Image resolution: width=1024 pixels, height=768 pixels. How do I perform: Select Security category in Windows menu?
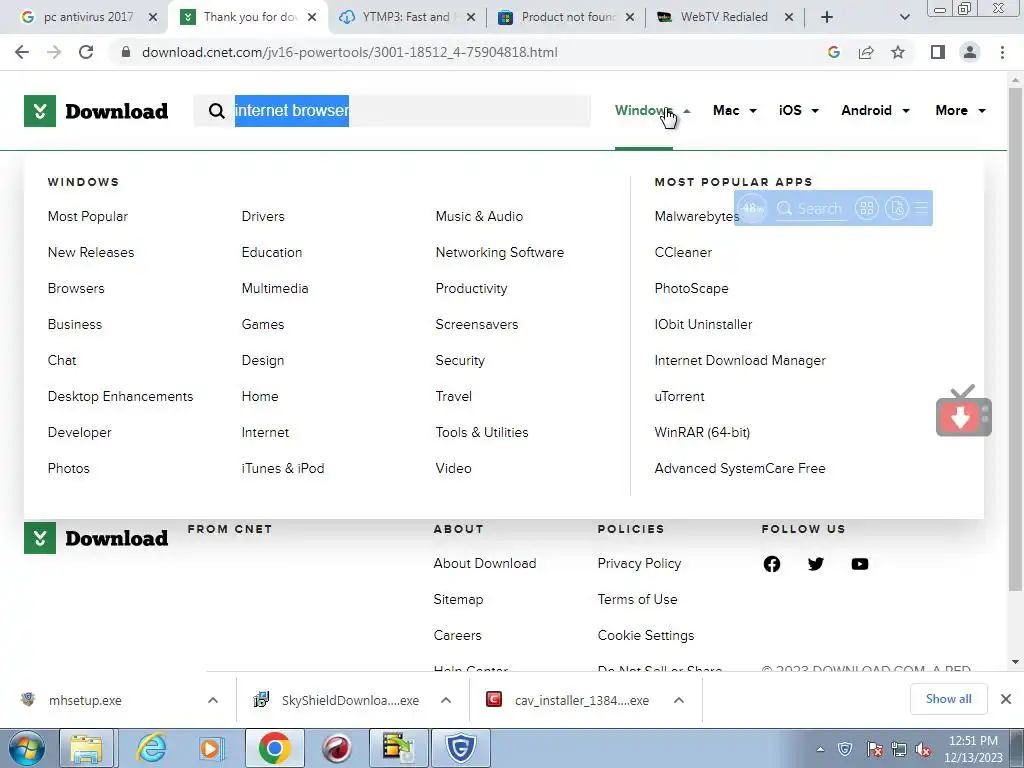click(x=460, y=360)
